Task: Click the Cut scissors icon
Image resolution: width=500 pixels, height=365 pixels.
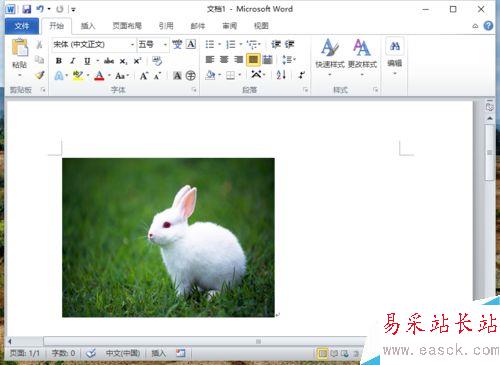Action: click(x=39, y=44)
